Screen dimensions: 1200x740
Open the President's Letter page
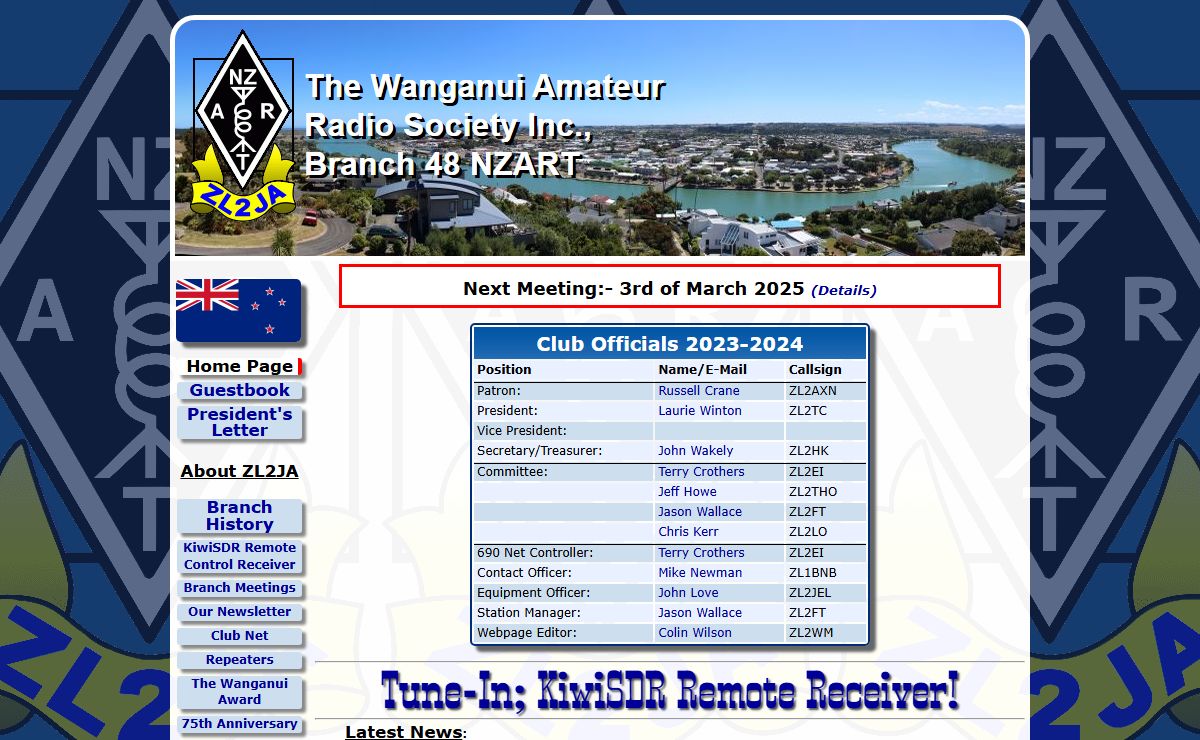click(240, 422)
